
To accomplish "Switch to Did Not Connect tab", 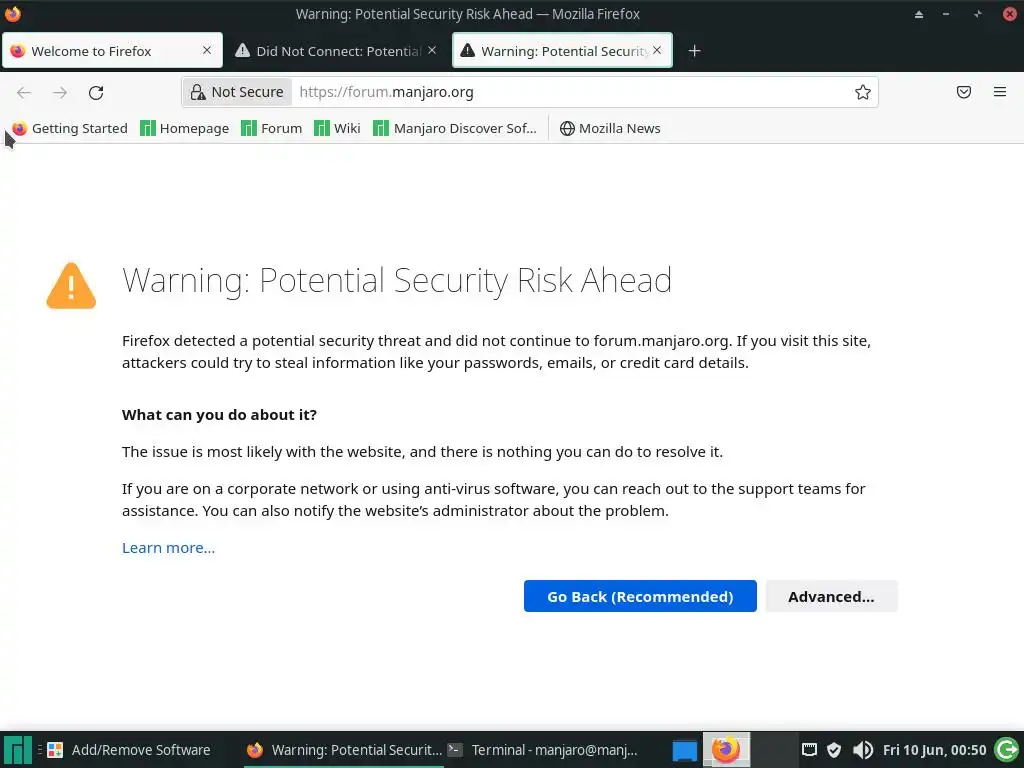I will pos(337,50).
